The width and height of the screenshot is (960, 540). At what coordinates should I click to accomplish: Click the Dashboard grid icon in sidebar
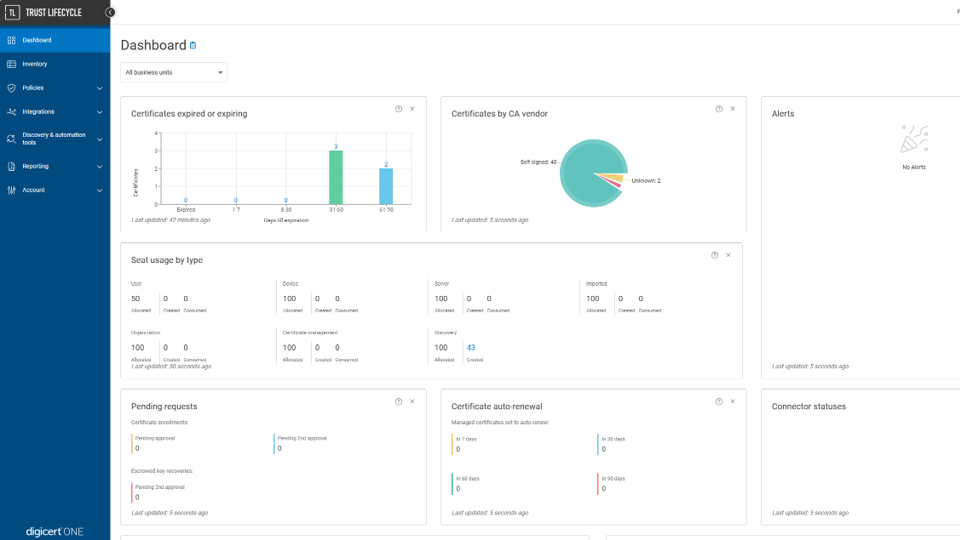click(x=12, y=40)
